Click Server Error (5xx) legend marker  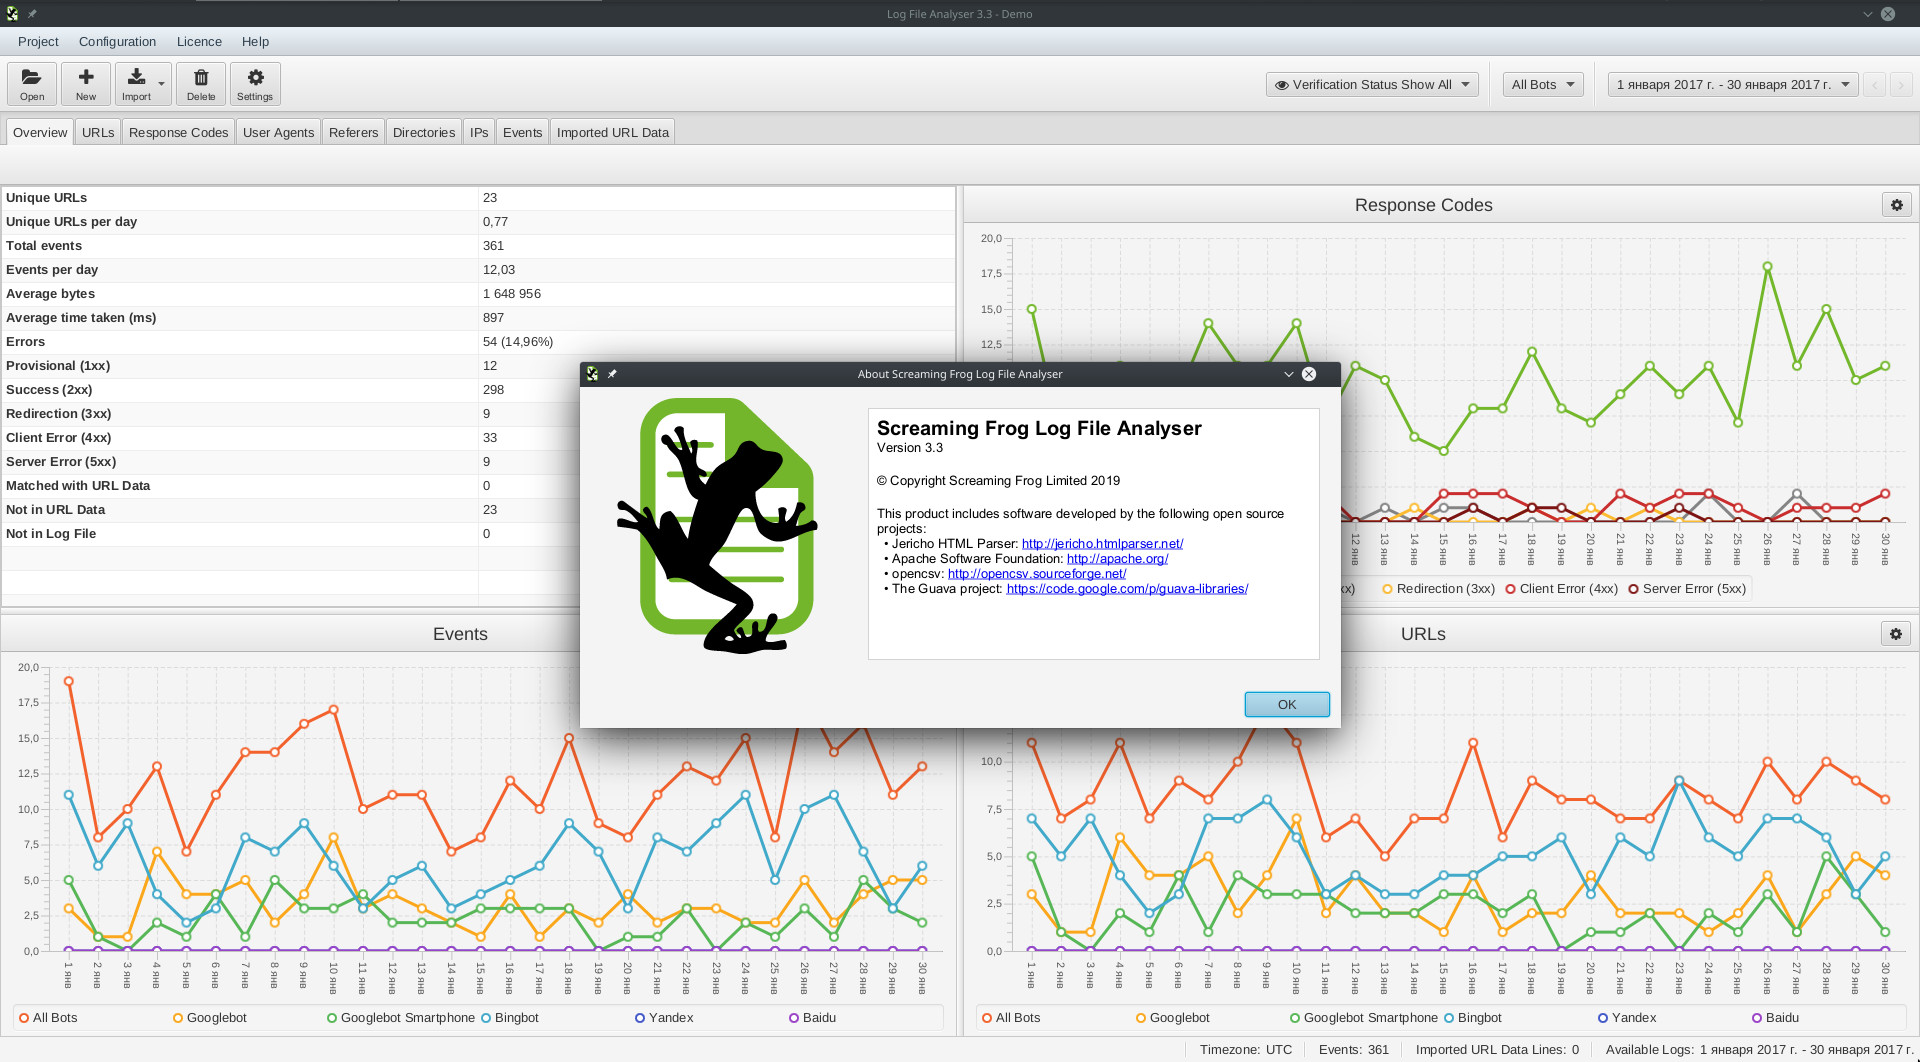(1634, 589)
